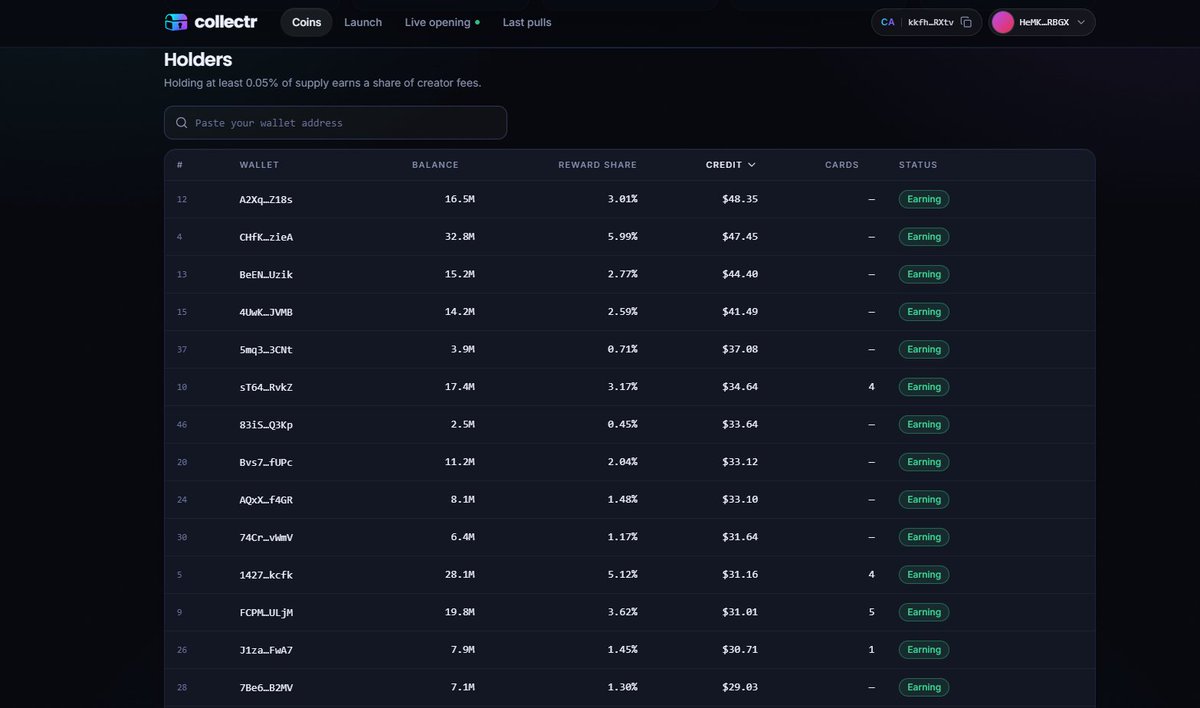The image size is (1200, 708).
Task: Select wallet AQxX…f4GR
Action: point(266,499)
